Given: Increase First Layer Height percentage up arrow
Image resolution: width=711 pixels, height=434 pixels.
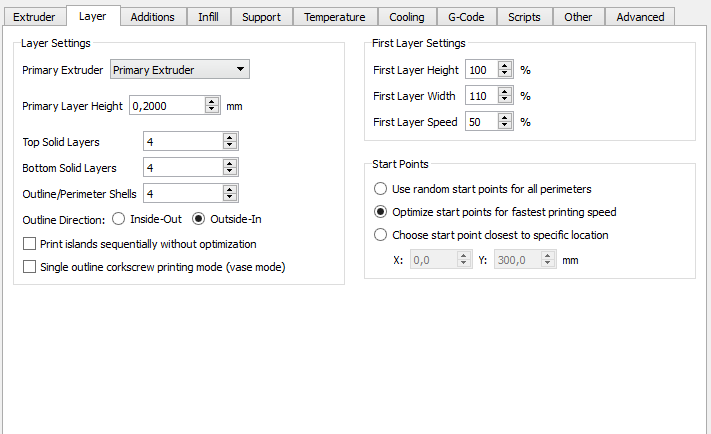Looking at the screenshot, I should click(504, 66).
